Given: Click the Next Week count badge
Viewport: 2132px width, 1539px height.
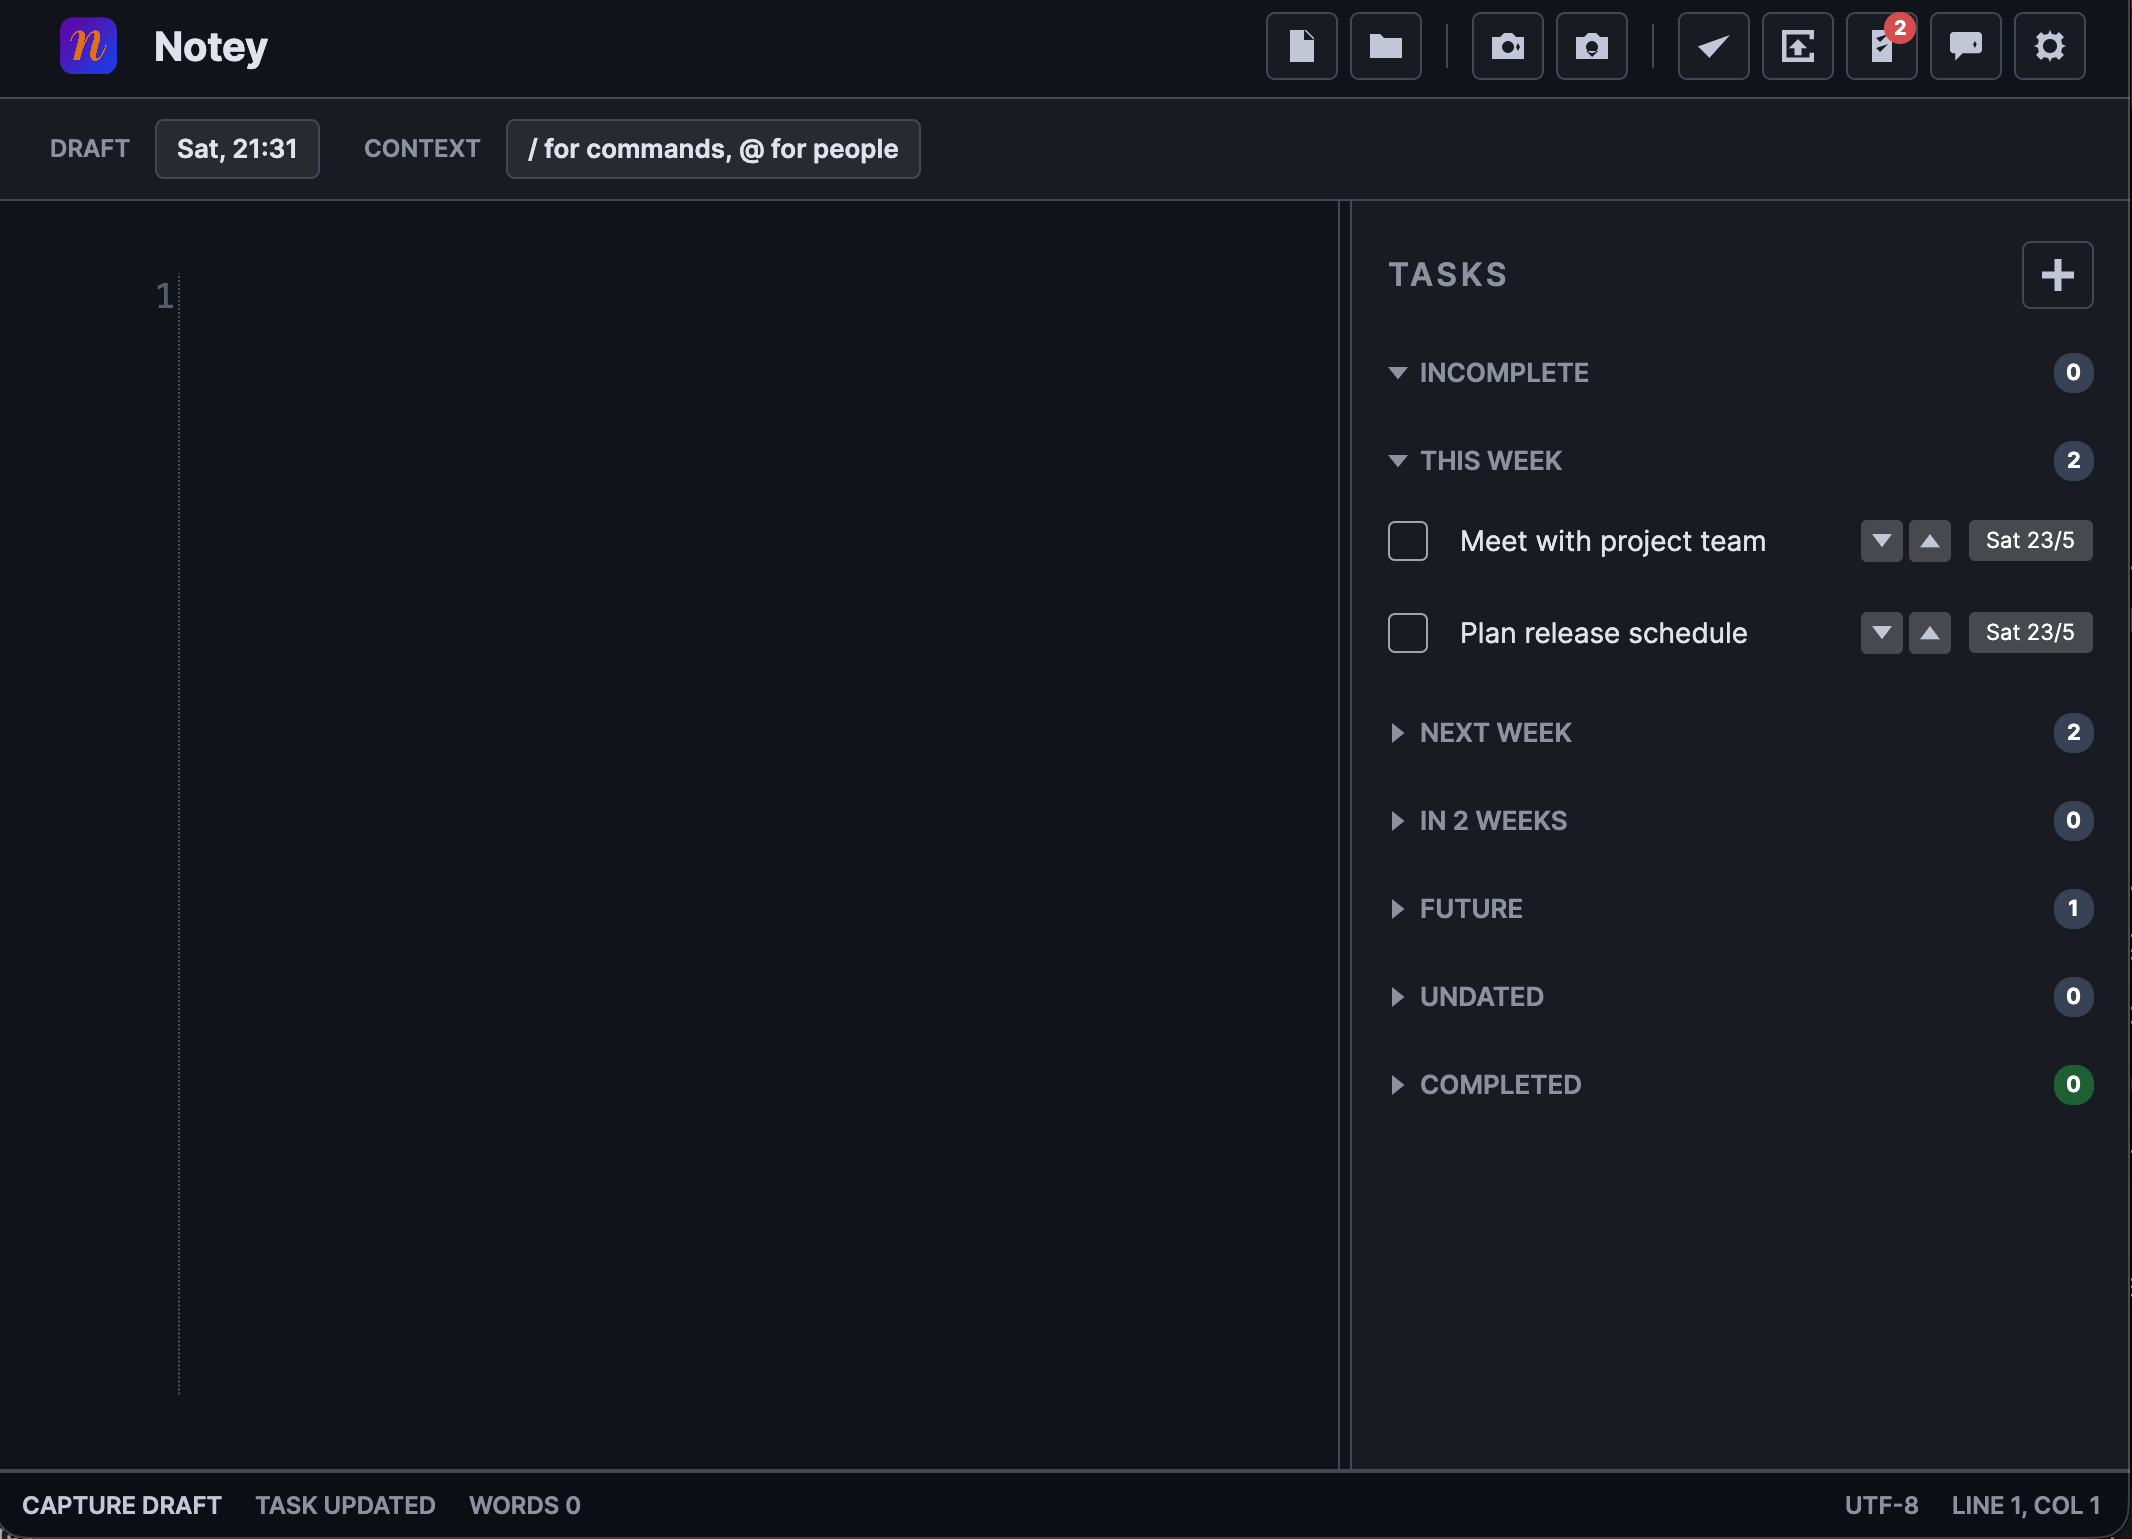Looking at the screenshot, I should click(2073, 733).
